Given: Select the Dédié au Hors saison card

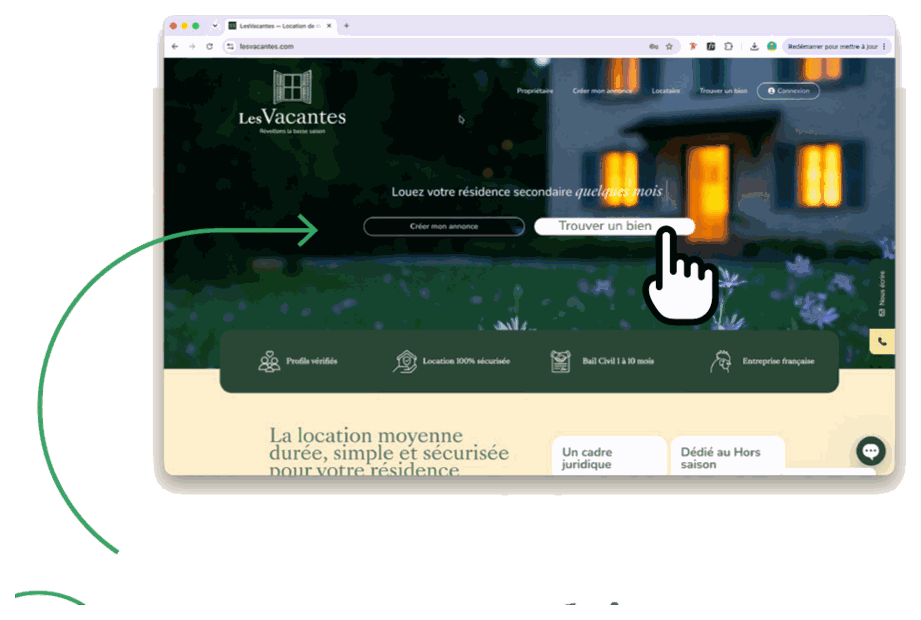Looking at the screenshot, I should (x=728, y=456).
